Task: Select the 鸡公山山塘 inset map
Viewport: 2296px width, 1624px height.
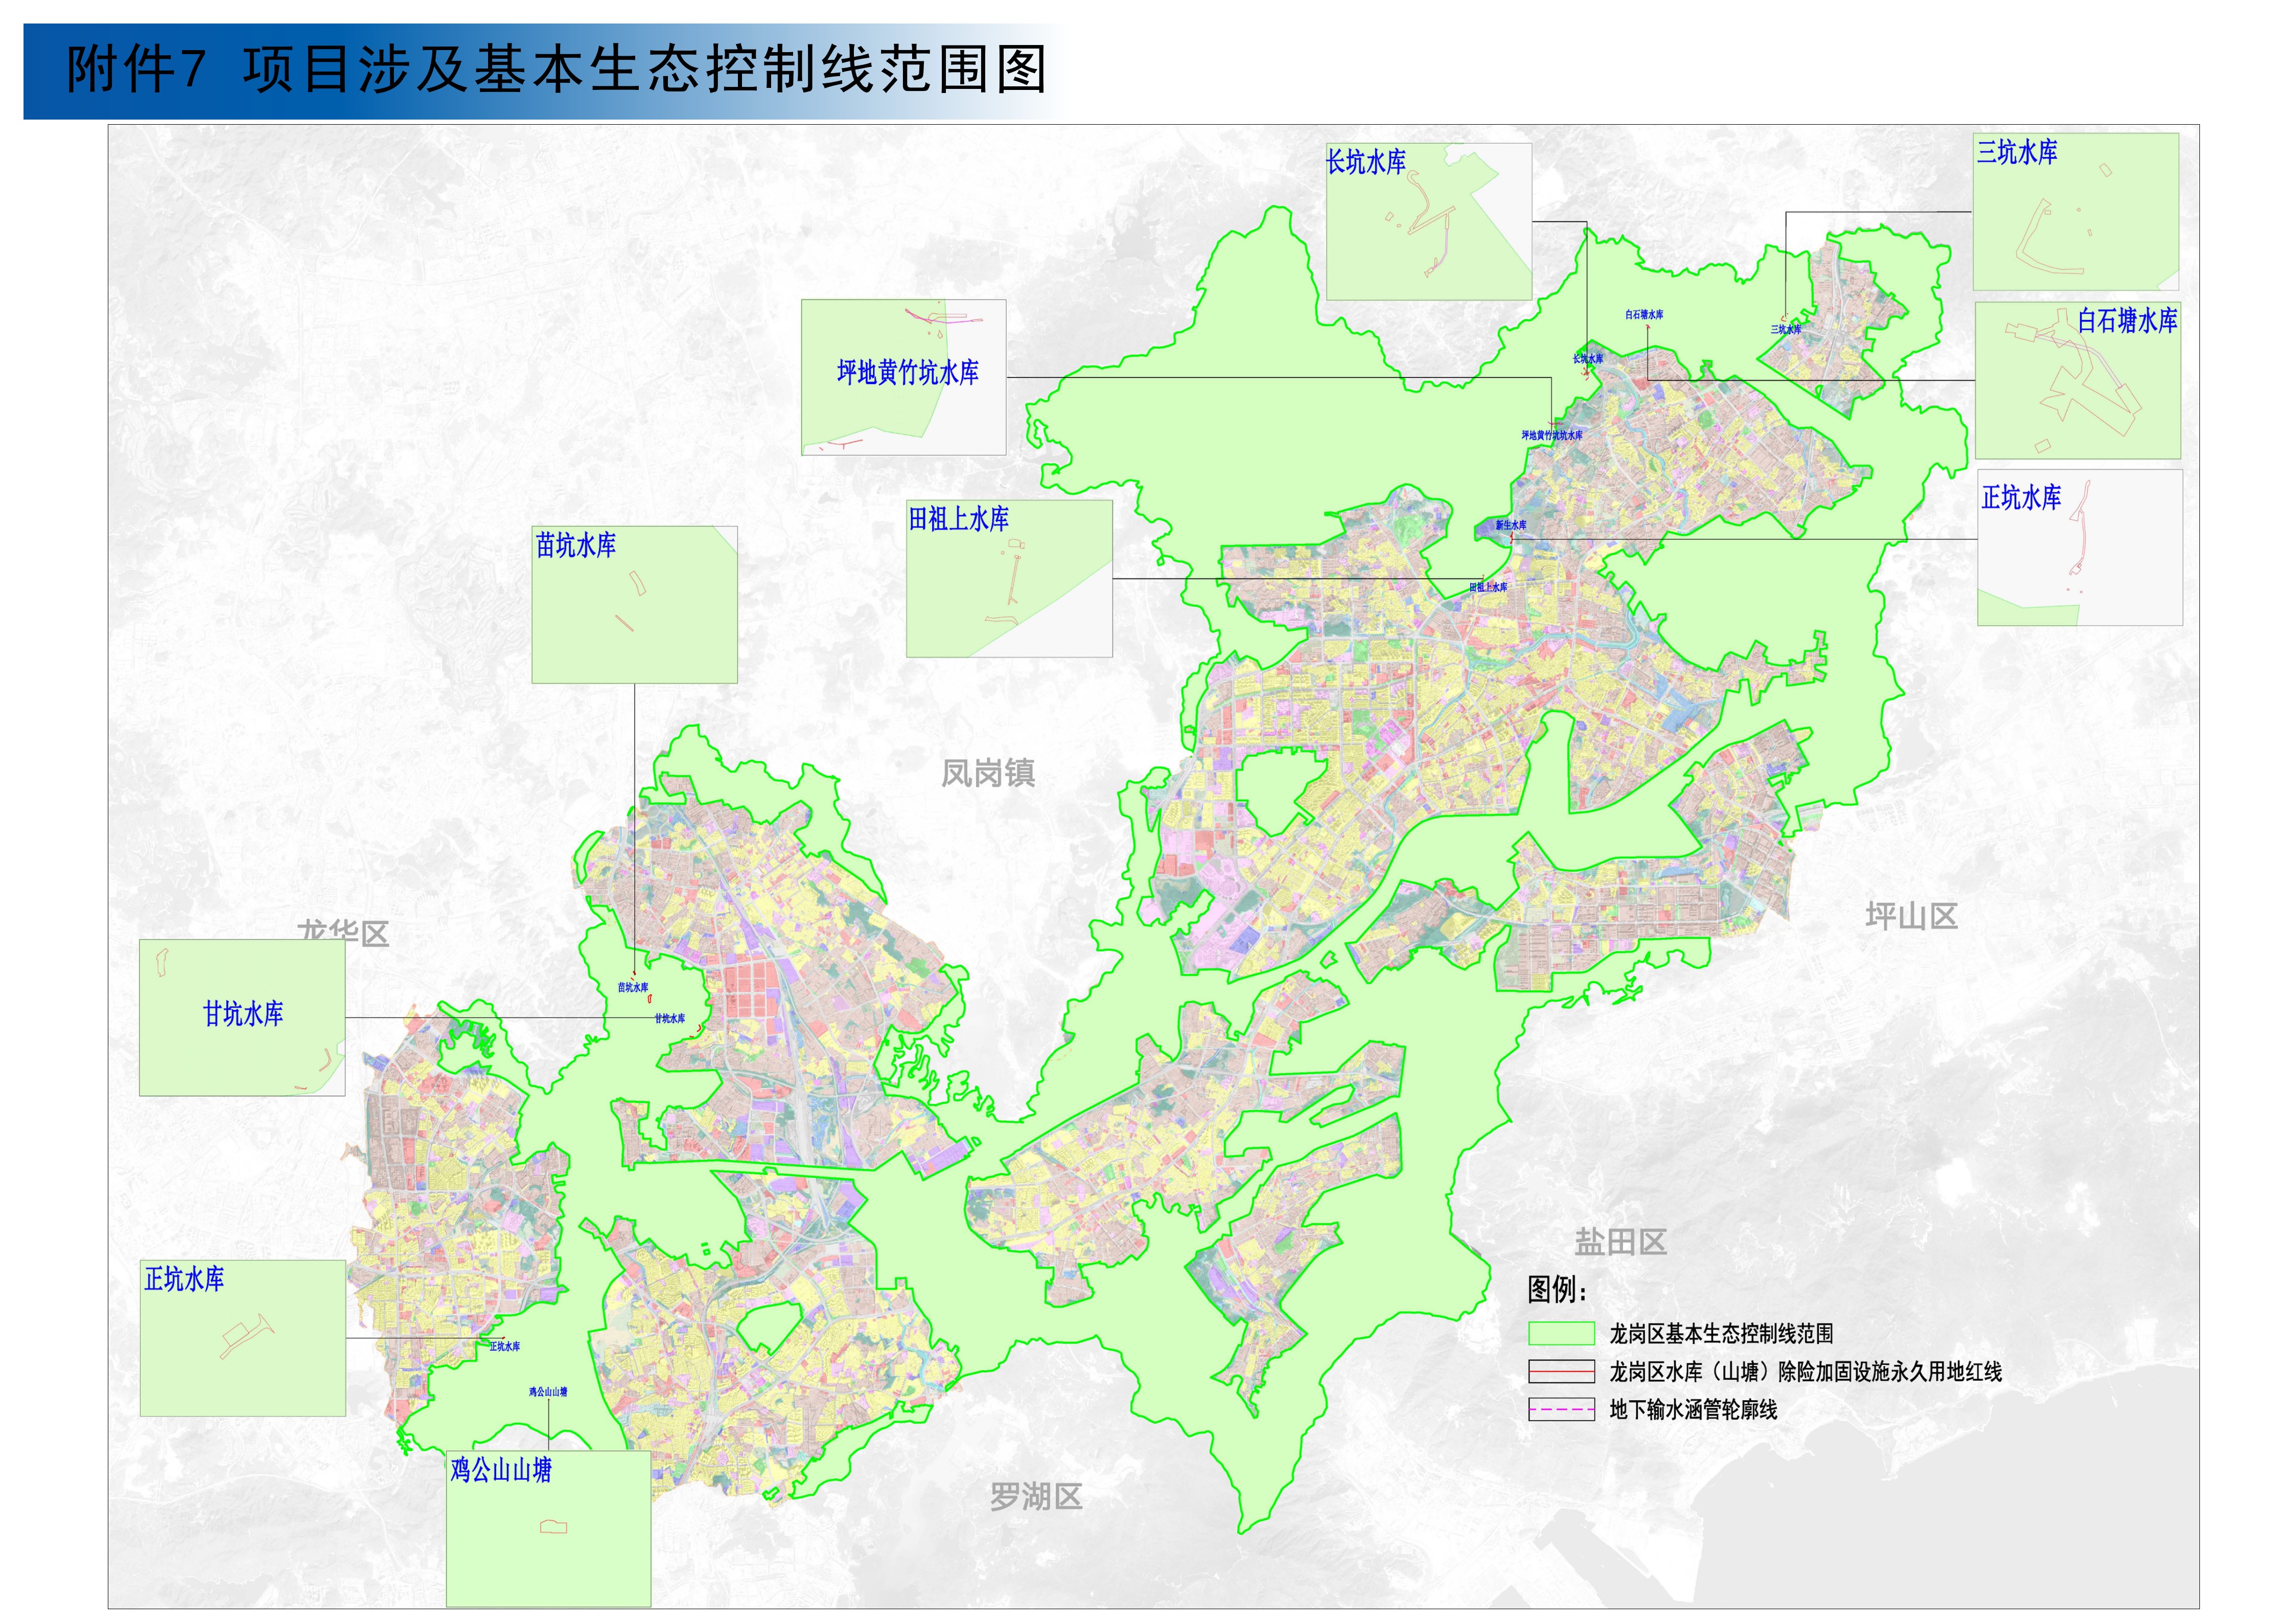Action: [x=548, y=1529]
